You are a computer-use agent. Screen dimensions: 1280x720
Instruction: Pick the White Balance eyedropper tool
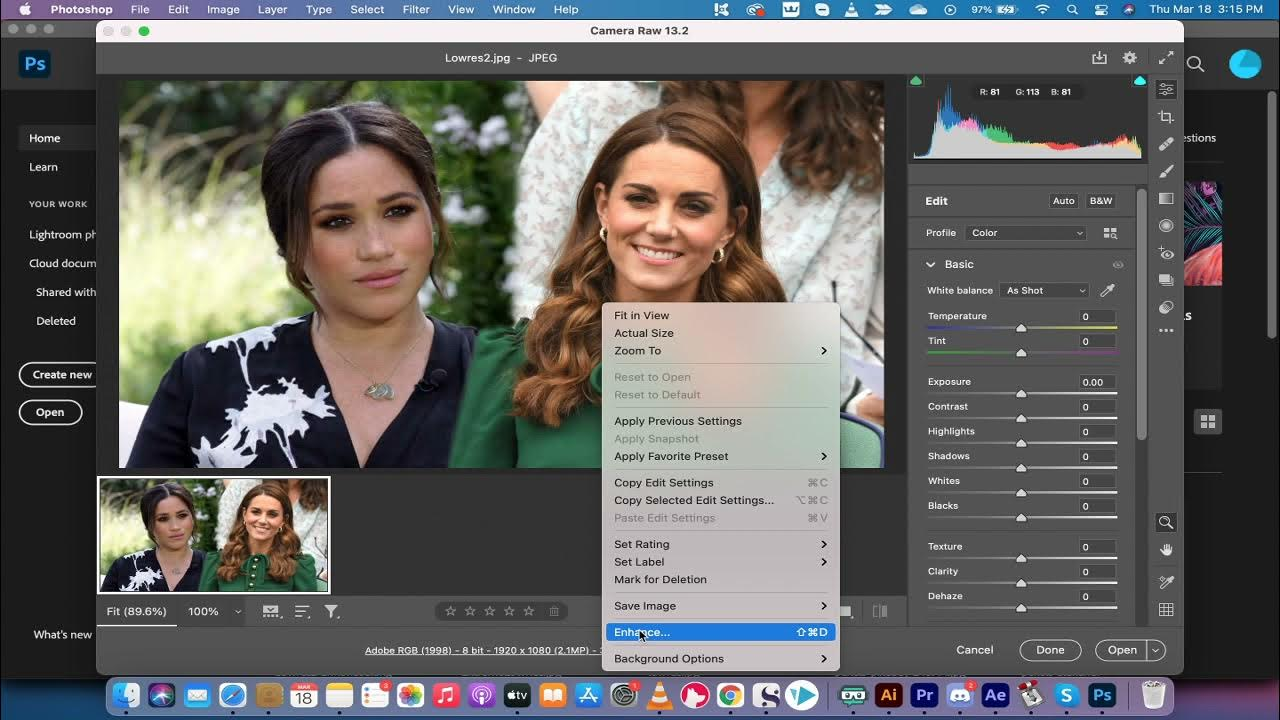tap(1107, 290)
